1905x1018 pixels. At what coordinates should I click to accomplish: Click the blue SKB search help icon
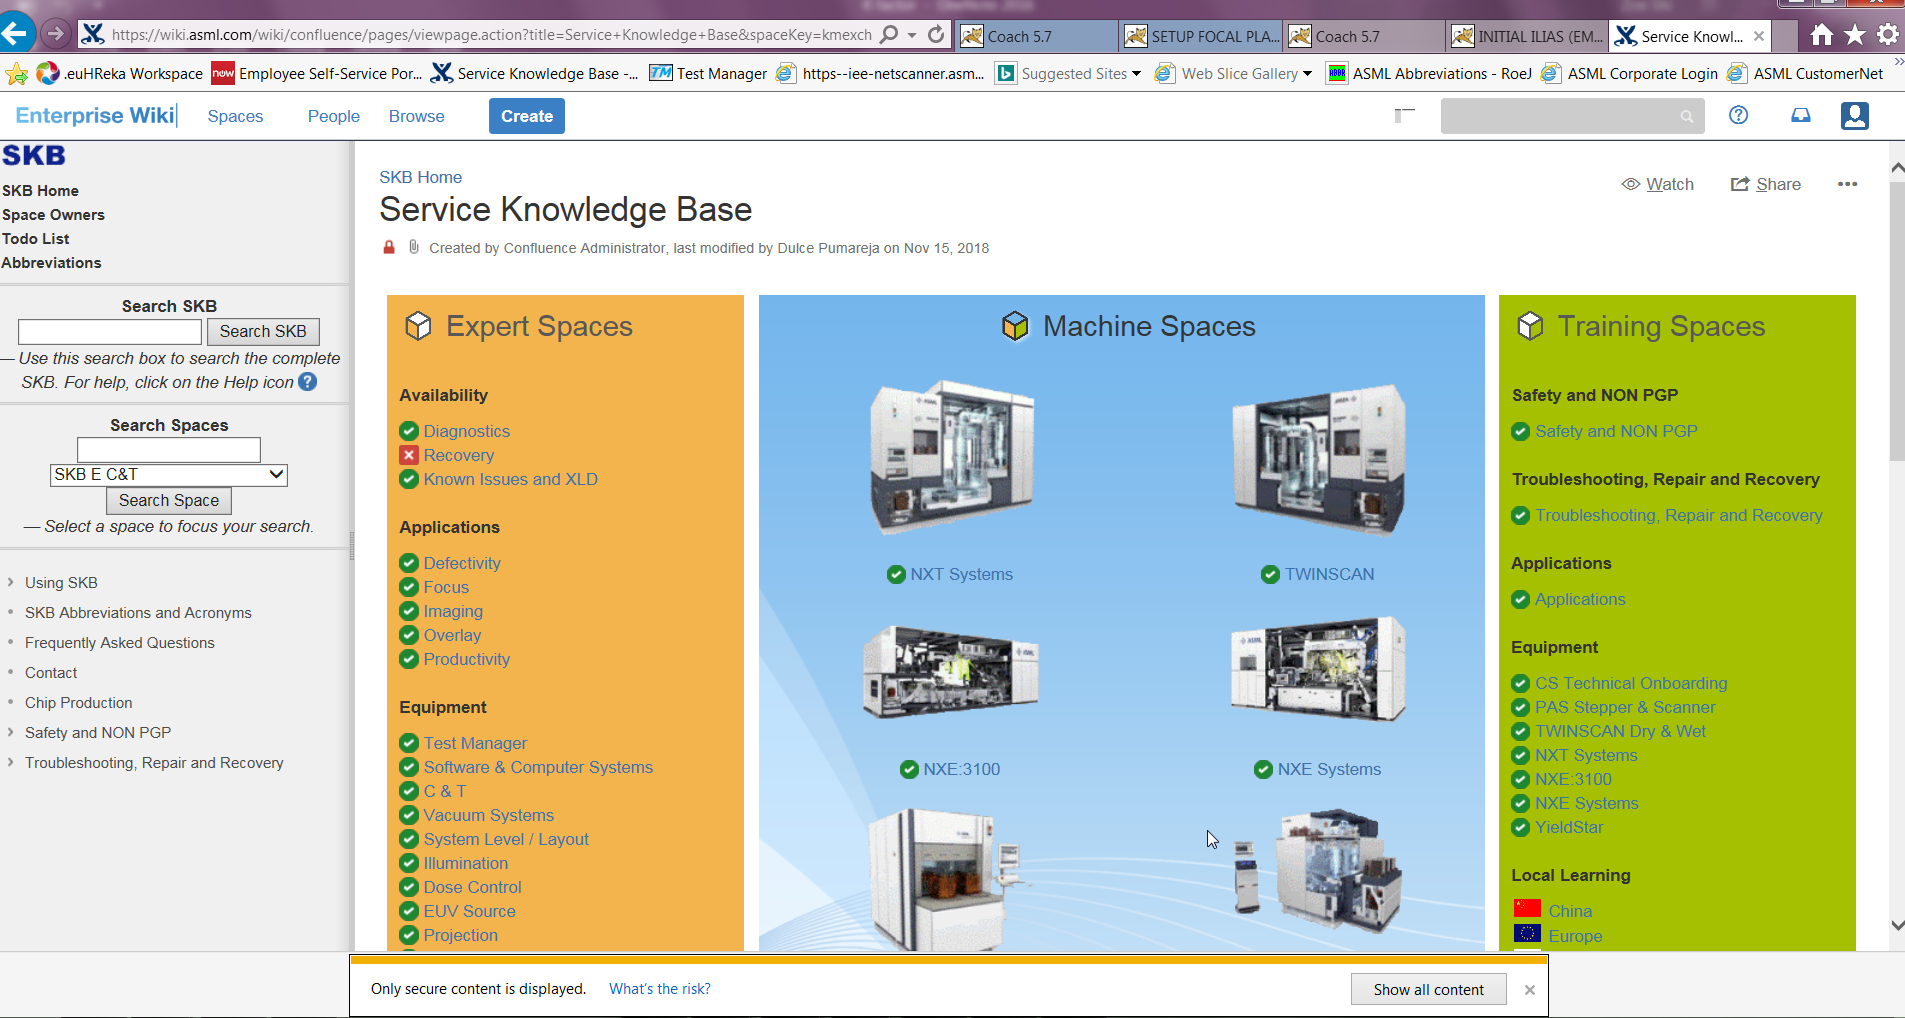(308, 382)
